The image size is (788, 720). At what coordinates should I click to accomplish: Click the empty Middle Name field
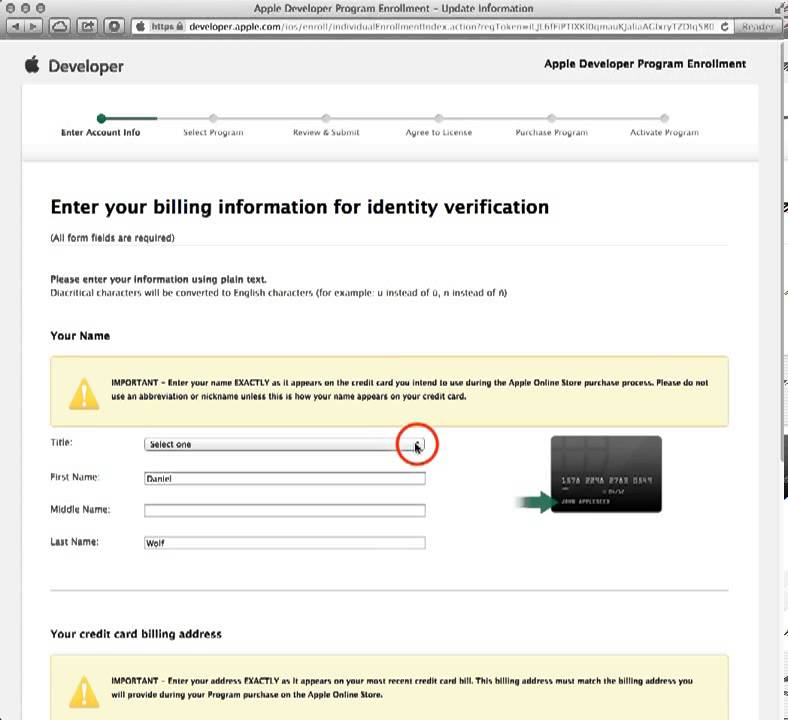coord(284,510)
